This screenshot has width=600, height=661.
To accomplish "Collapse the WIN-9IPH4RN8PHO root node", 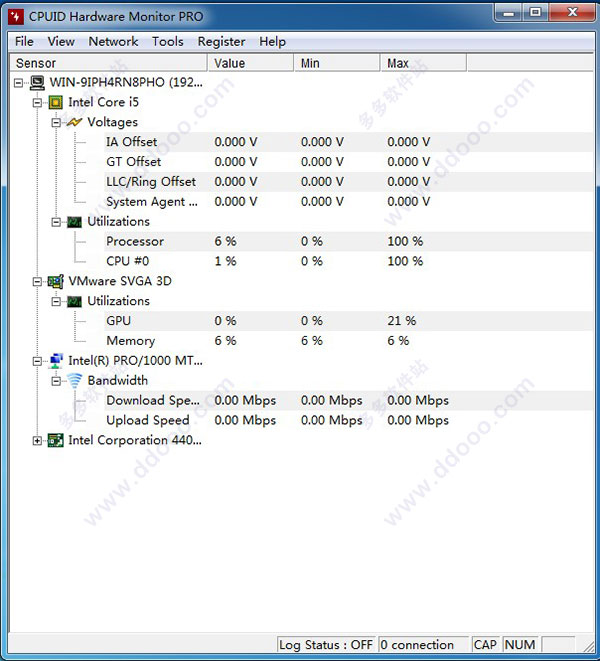I will 19,83.
